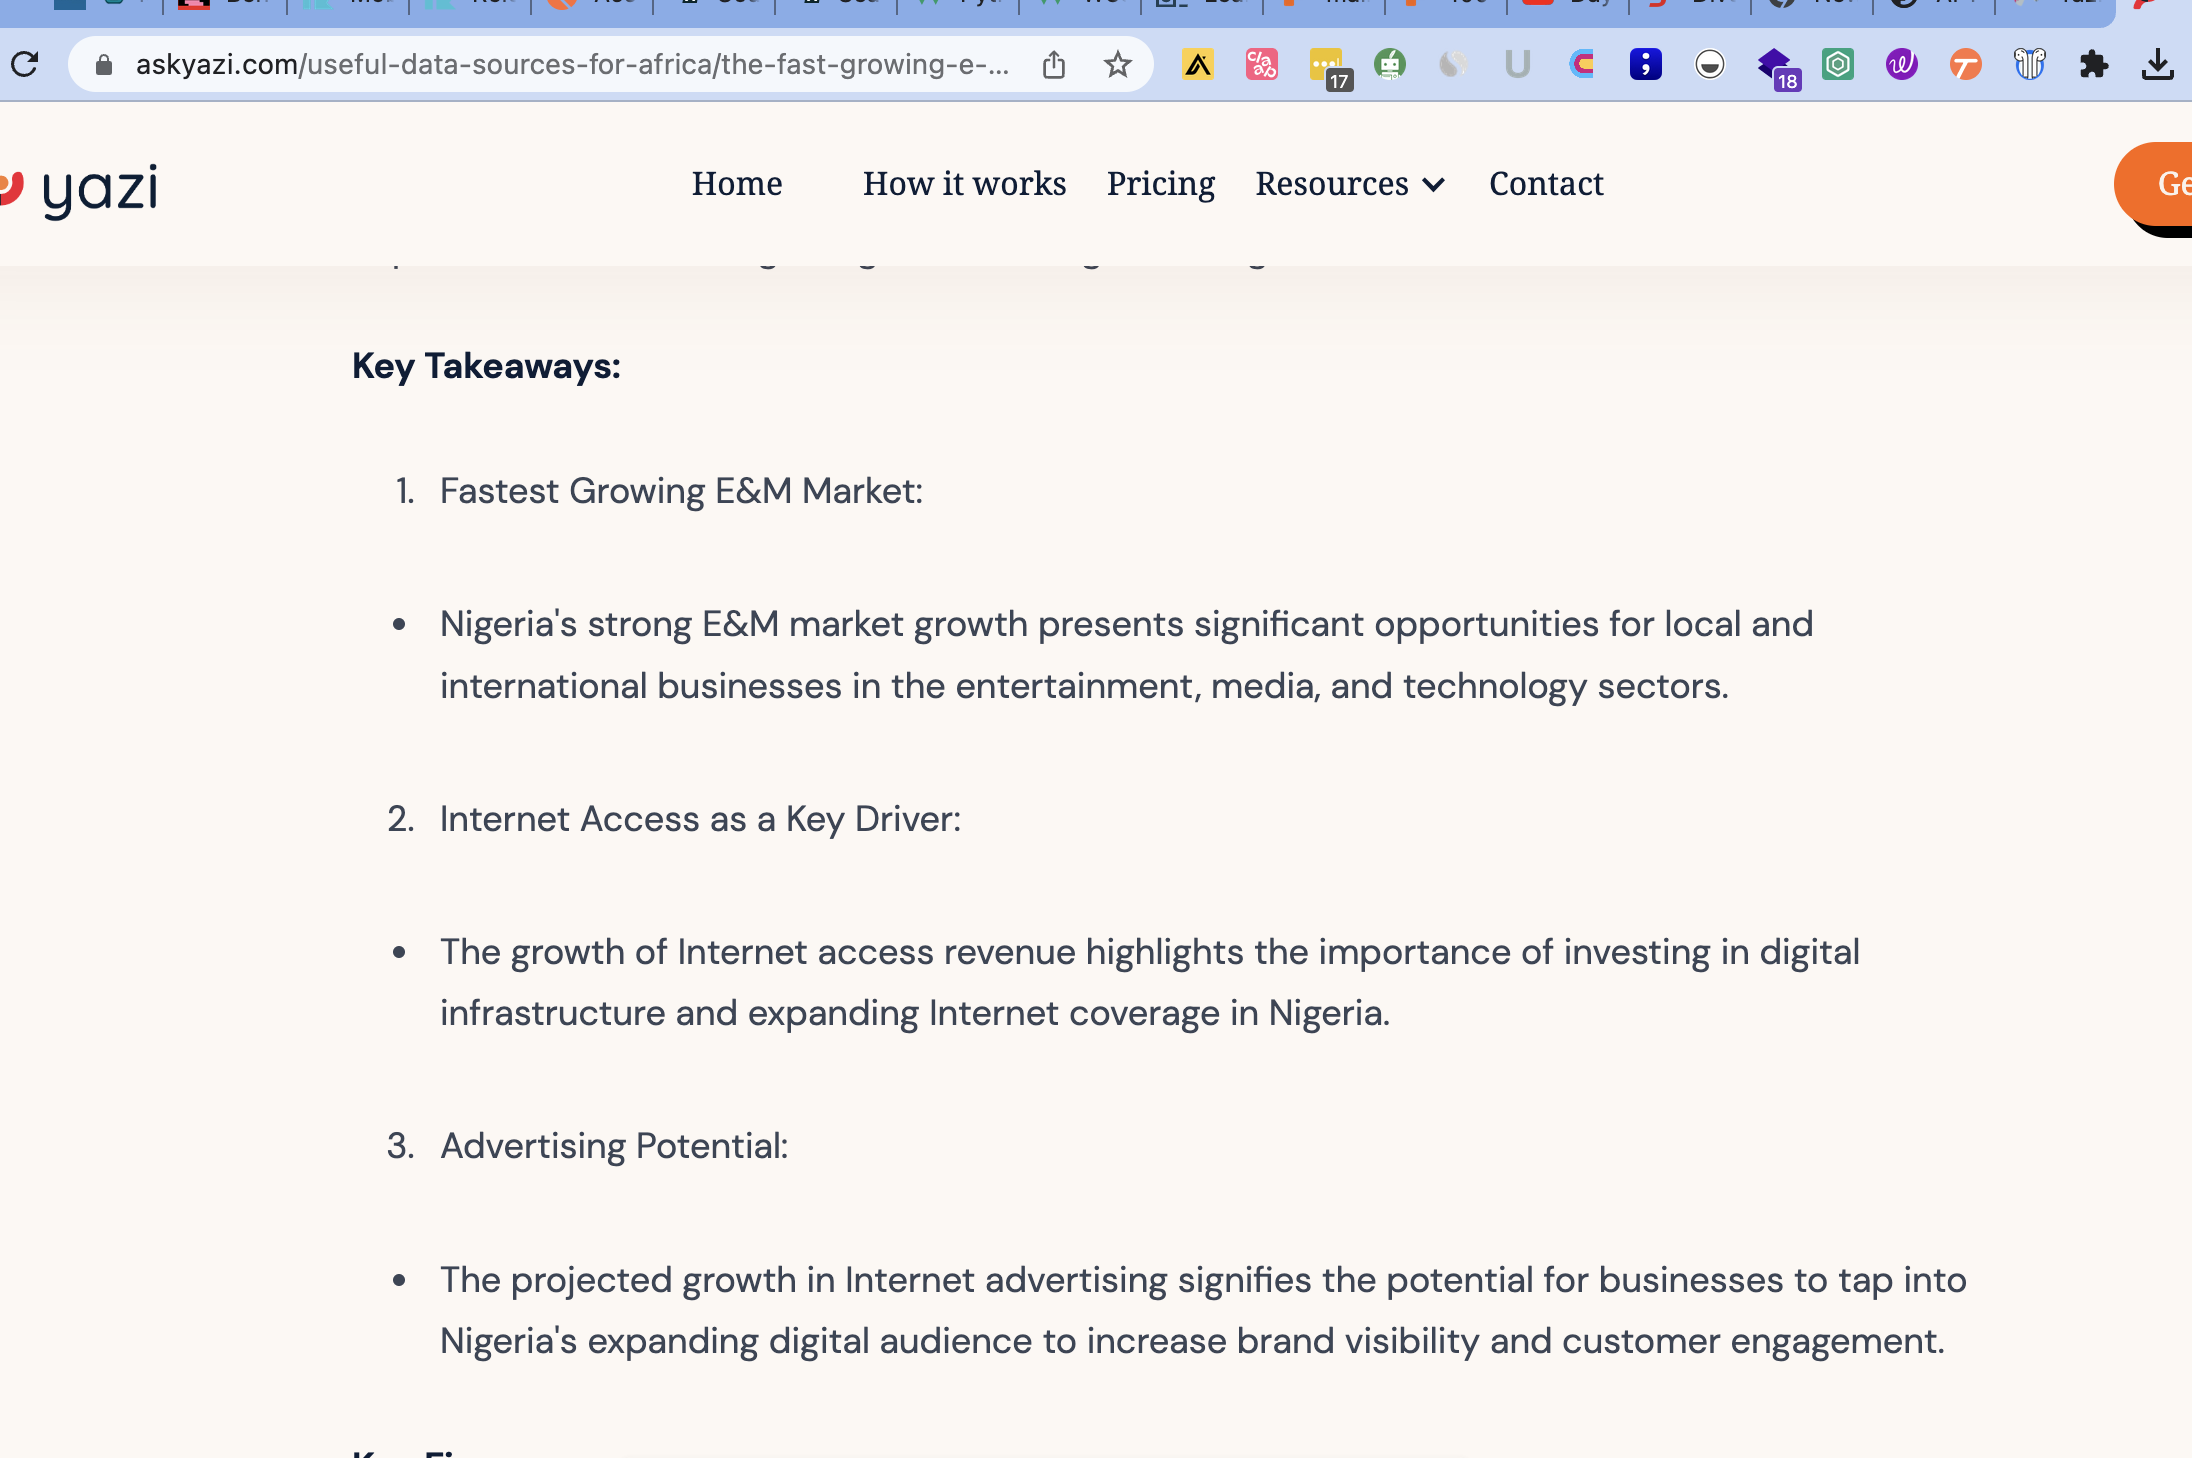Click the pink Clap extension icon
2192x1458 pixels.
pyautogui.click(x=1261, y=65)
